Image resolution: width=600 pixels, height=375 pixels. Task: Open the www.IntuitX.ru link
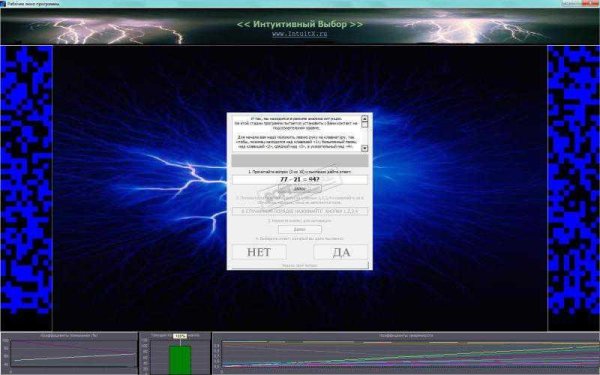300,34
